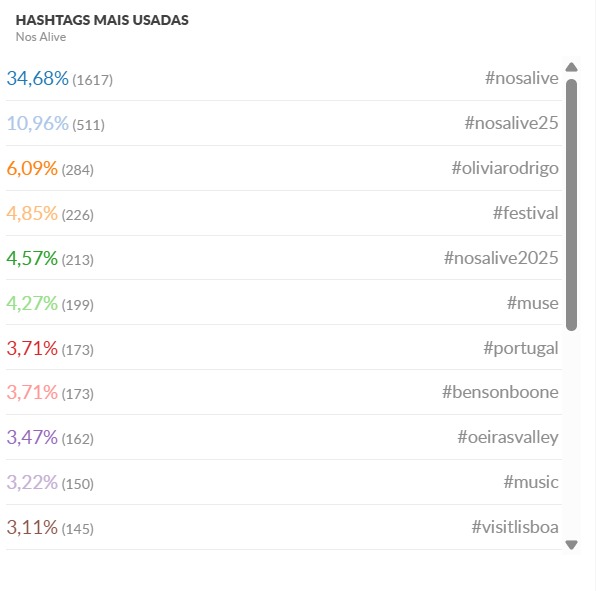596x591 pixels.
Task: Open the #visitlisboa hashtag
Action: tap(515, 528)
